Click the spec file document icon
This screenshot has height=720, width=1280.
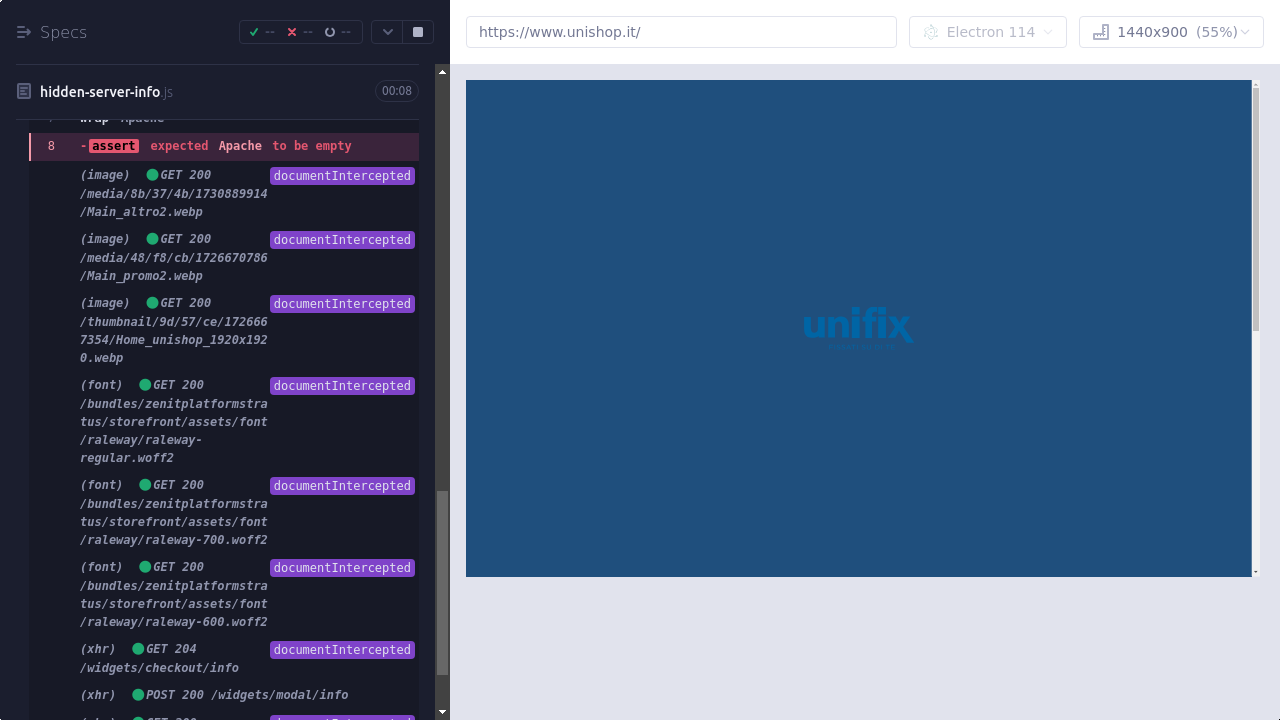pos(24,92)
